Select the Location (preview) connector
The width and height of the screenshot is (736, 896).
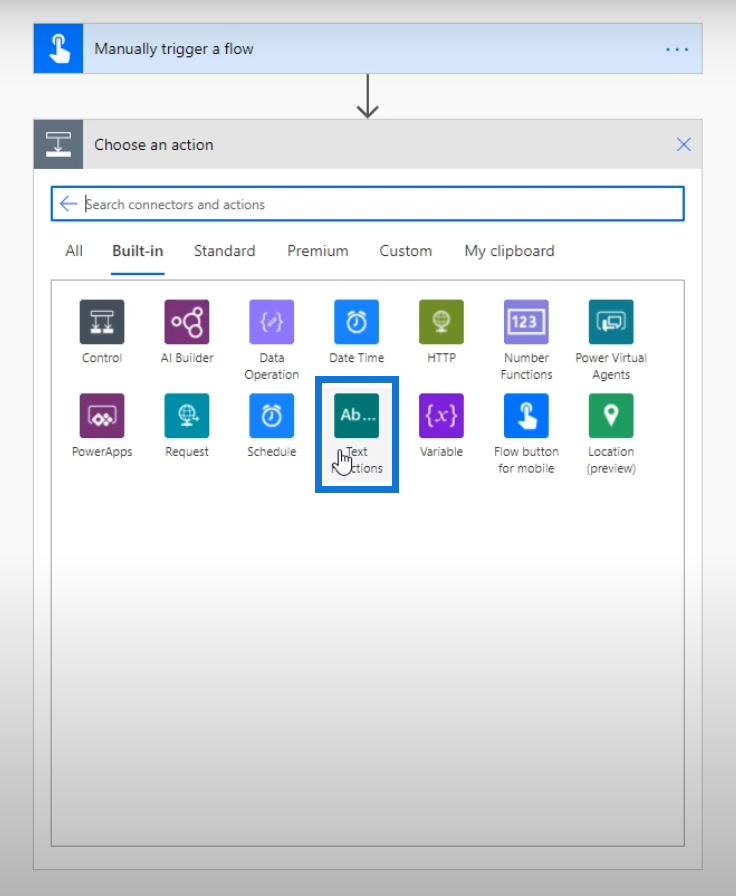pyautogui.click(x=611, y=415)
